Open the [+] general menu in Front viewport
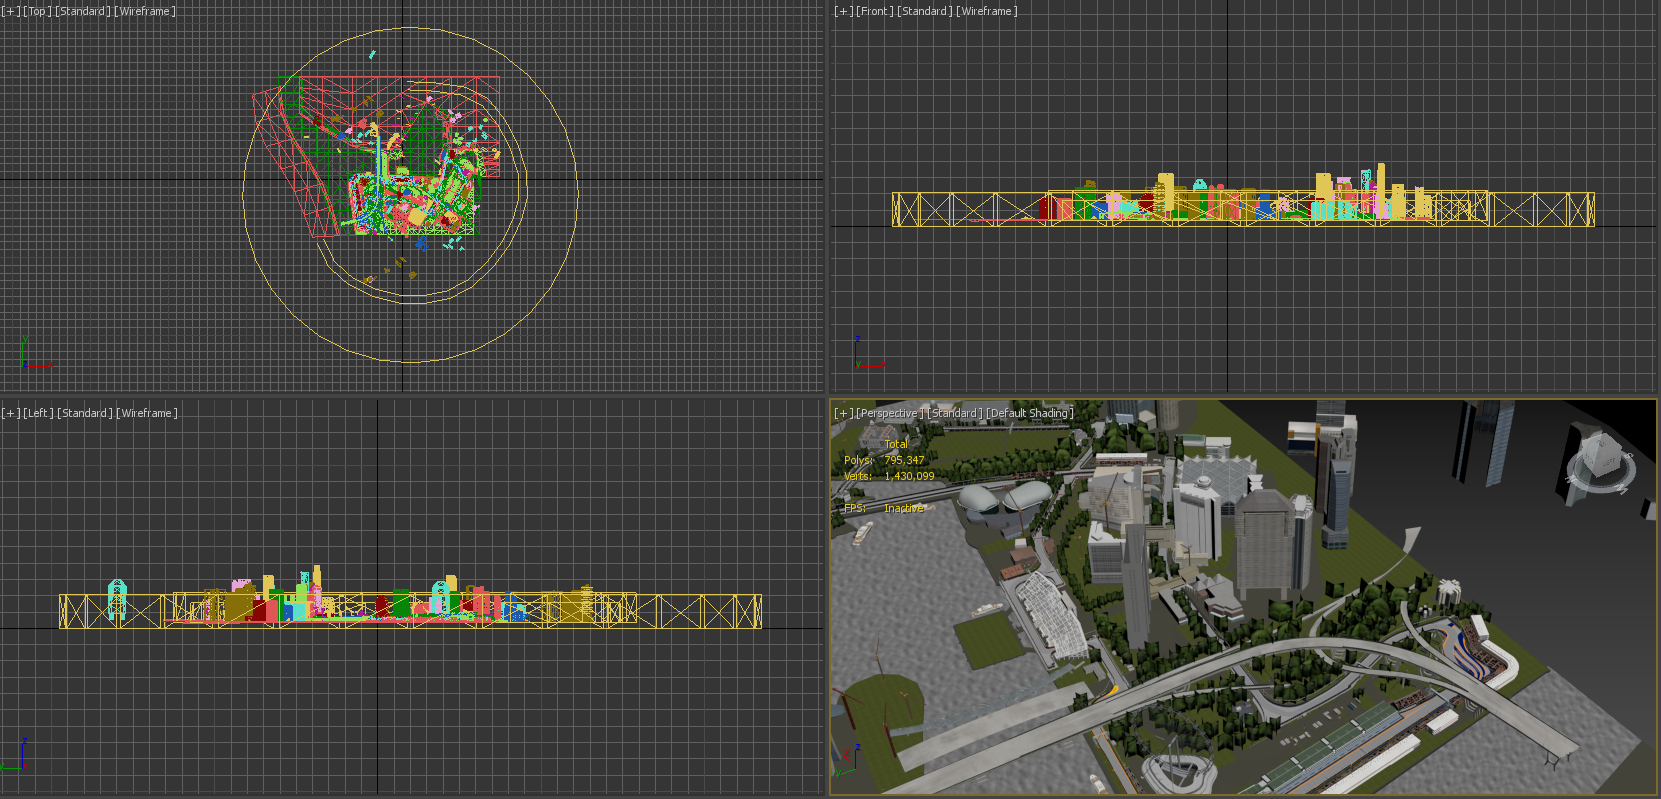Screen dimensions: 1661x799 pyautogui.click(x=844, y=11)
